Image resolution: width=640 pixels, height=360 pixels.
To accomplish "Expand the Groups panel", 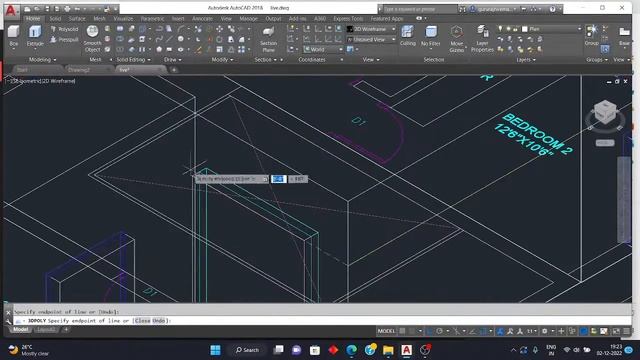I will pos(597,60).
